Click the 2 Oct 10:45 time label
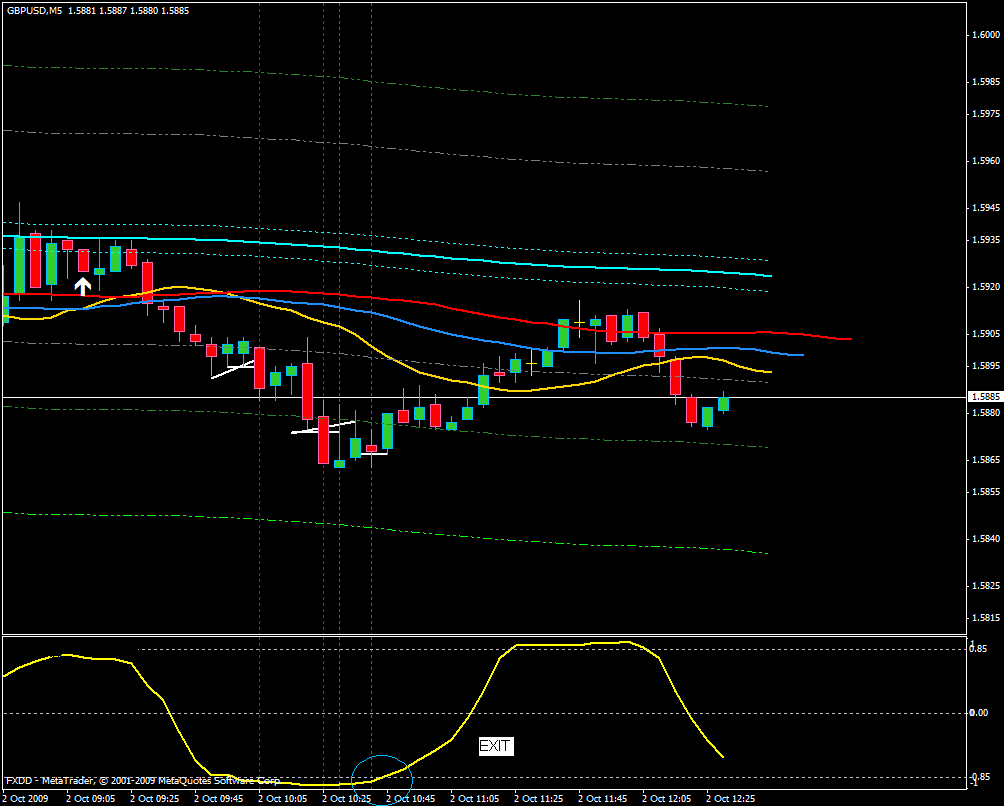Screen dimensions: 1004x806 click(x=411, y=799)
